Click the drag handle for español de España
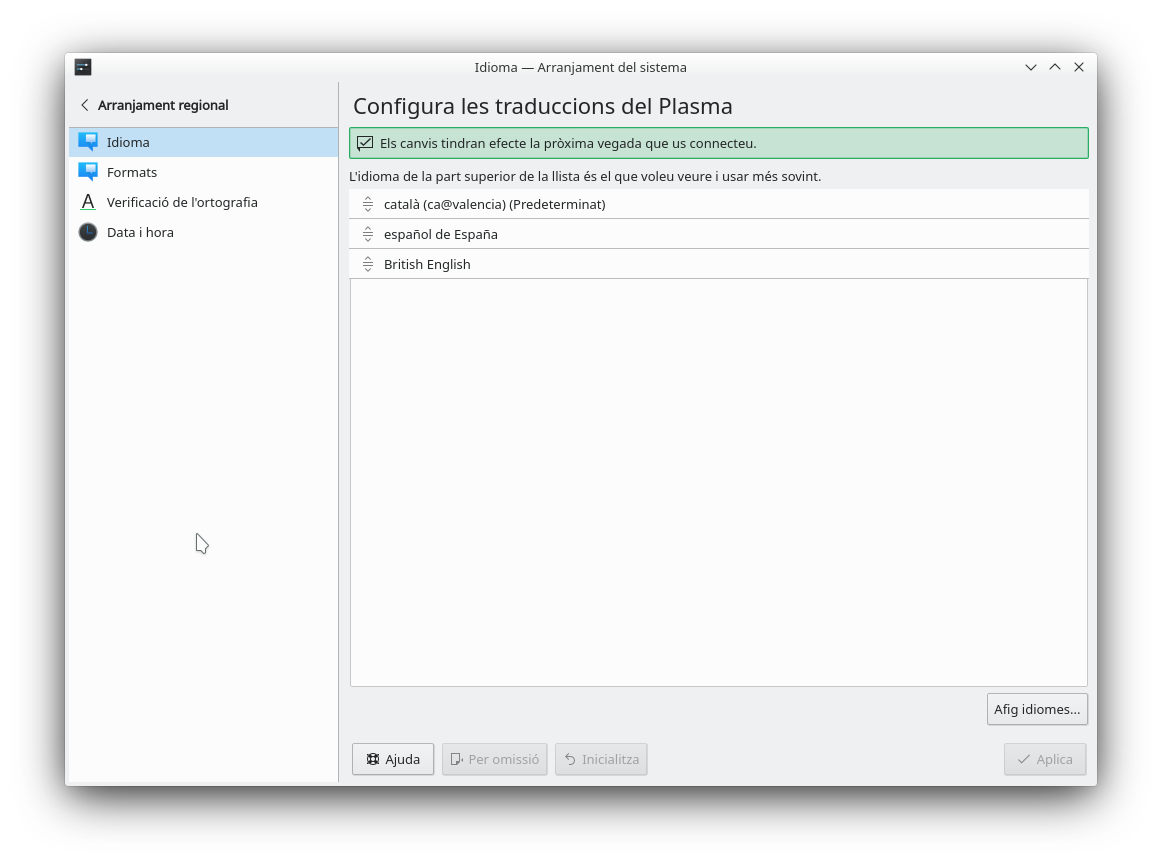Image resolution: width=1162 pixels, height=863 pixels. tap(367, 234)
